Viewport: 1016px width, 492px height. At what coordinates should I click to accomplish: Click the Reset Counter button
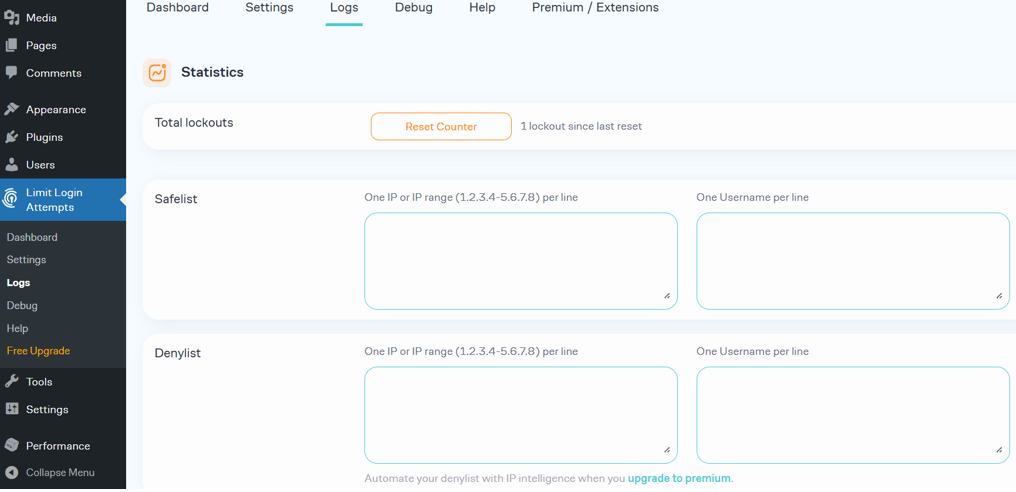pos(441,126)
